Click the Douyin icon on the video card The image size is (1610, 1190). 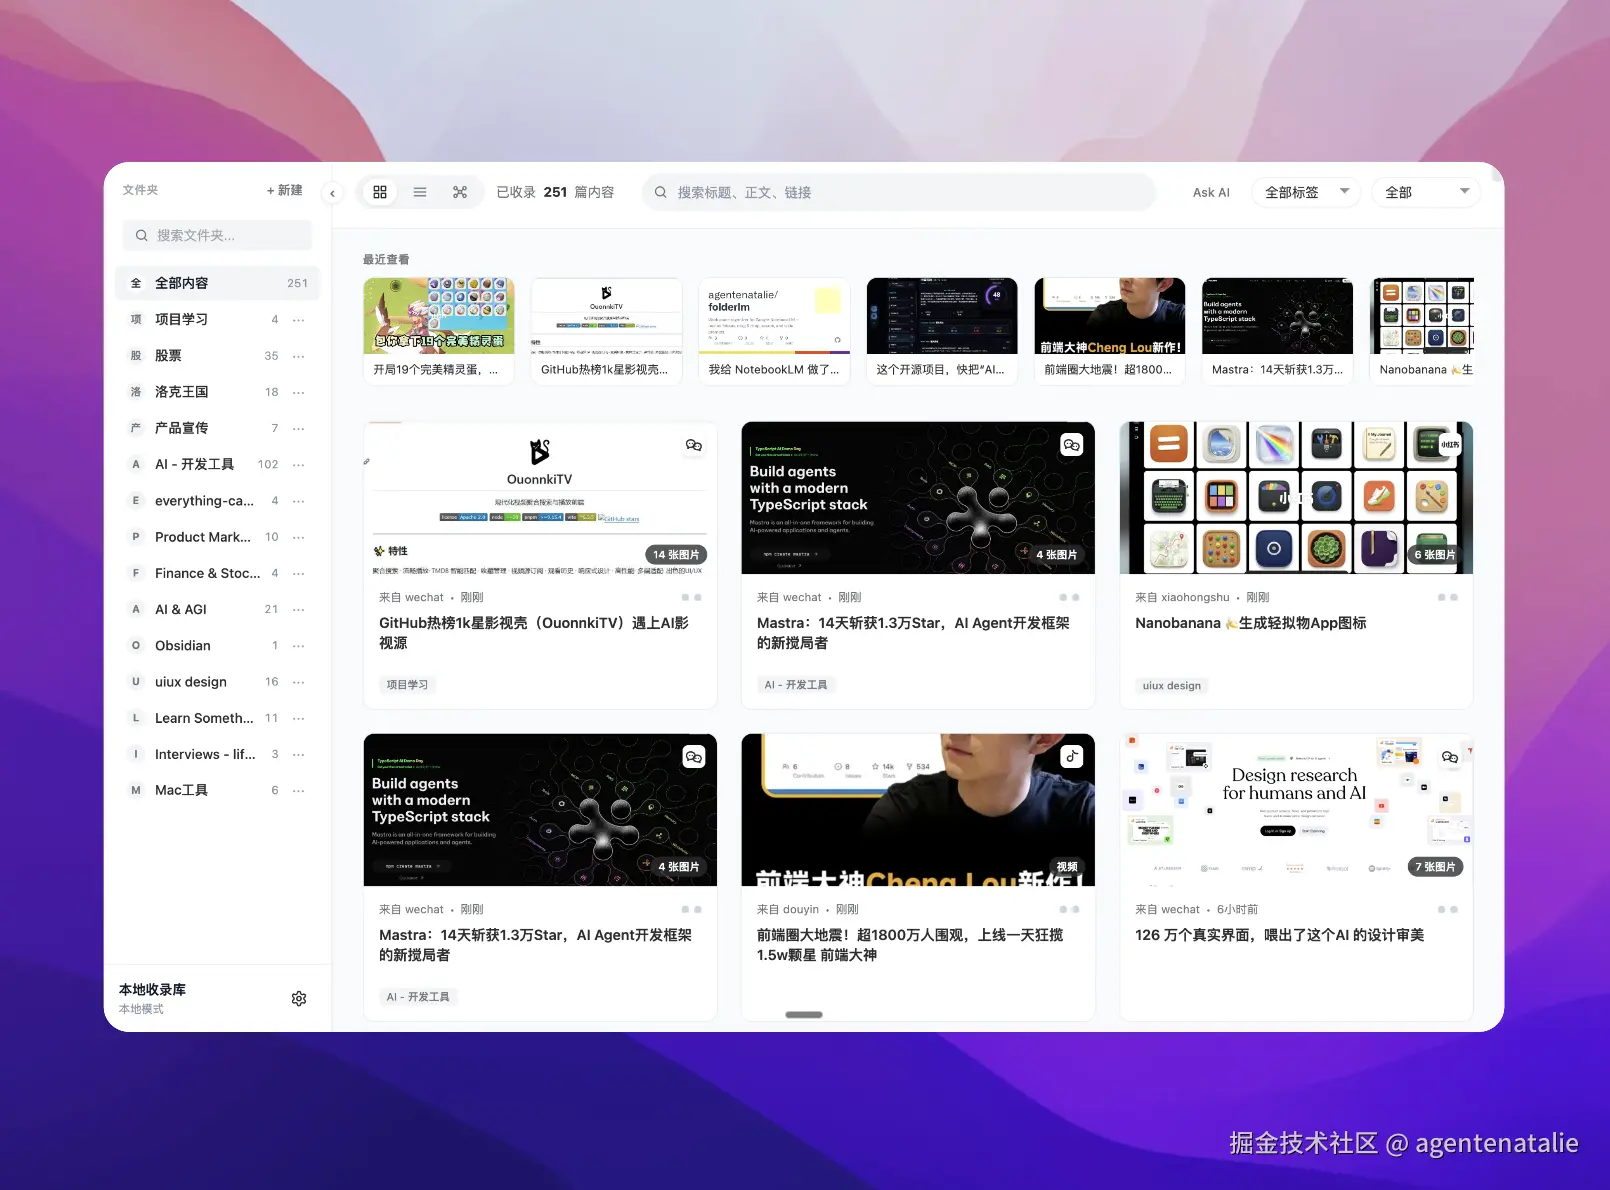pos(1072,757)
